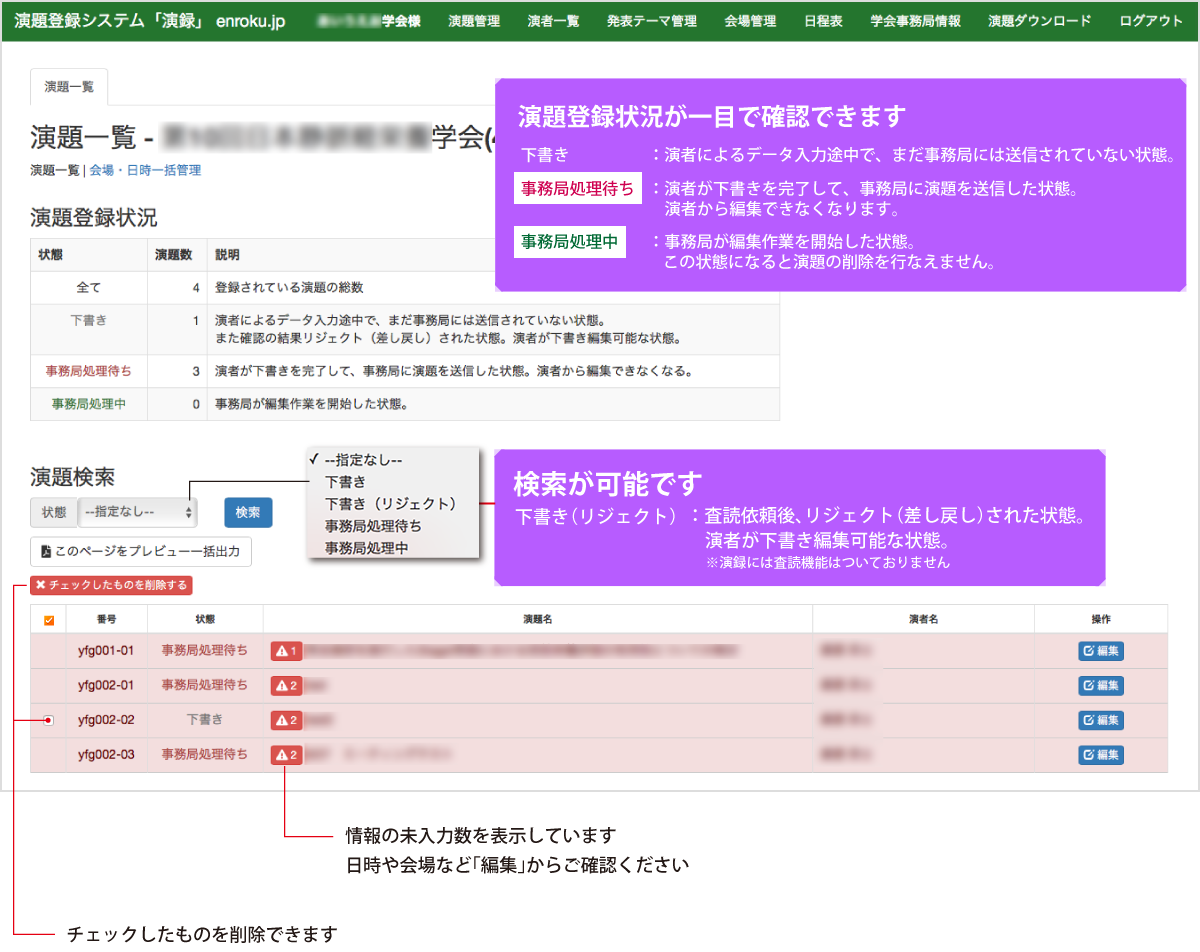Open the 状態 filter dropdown
The width and height of the screenshot is (1200, 952).
(x=138, y=512)
